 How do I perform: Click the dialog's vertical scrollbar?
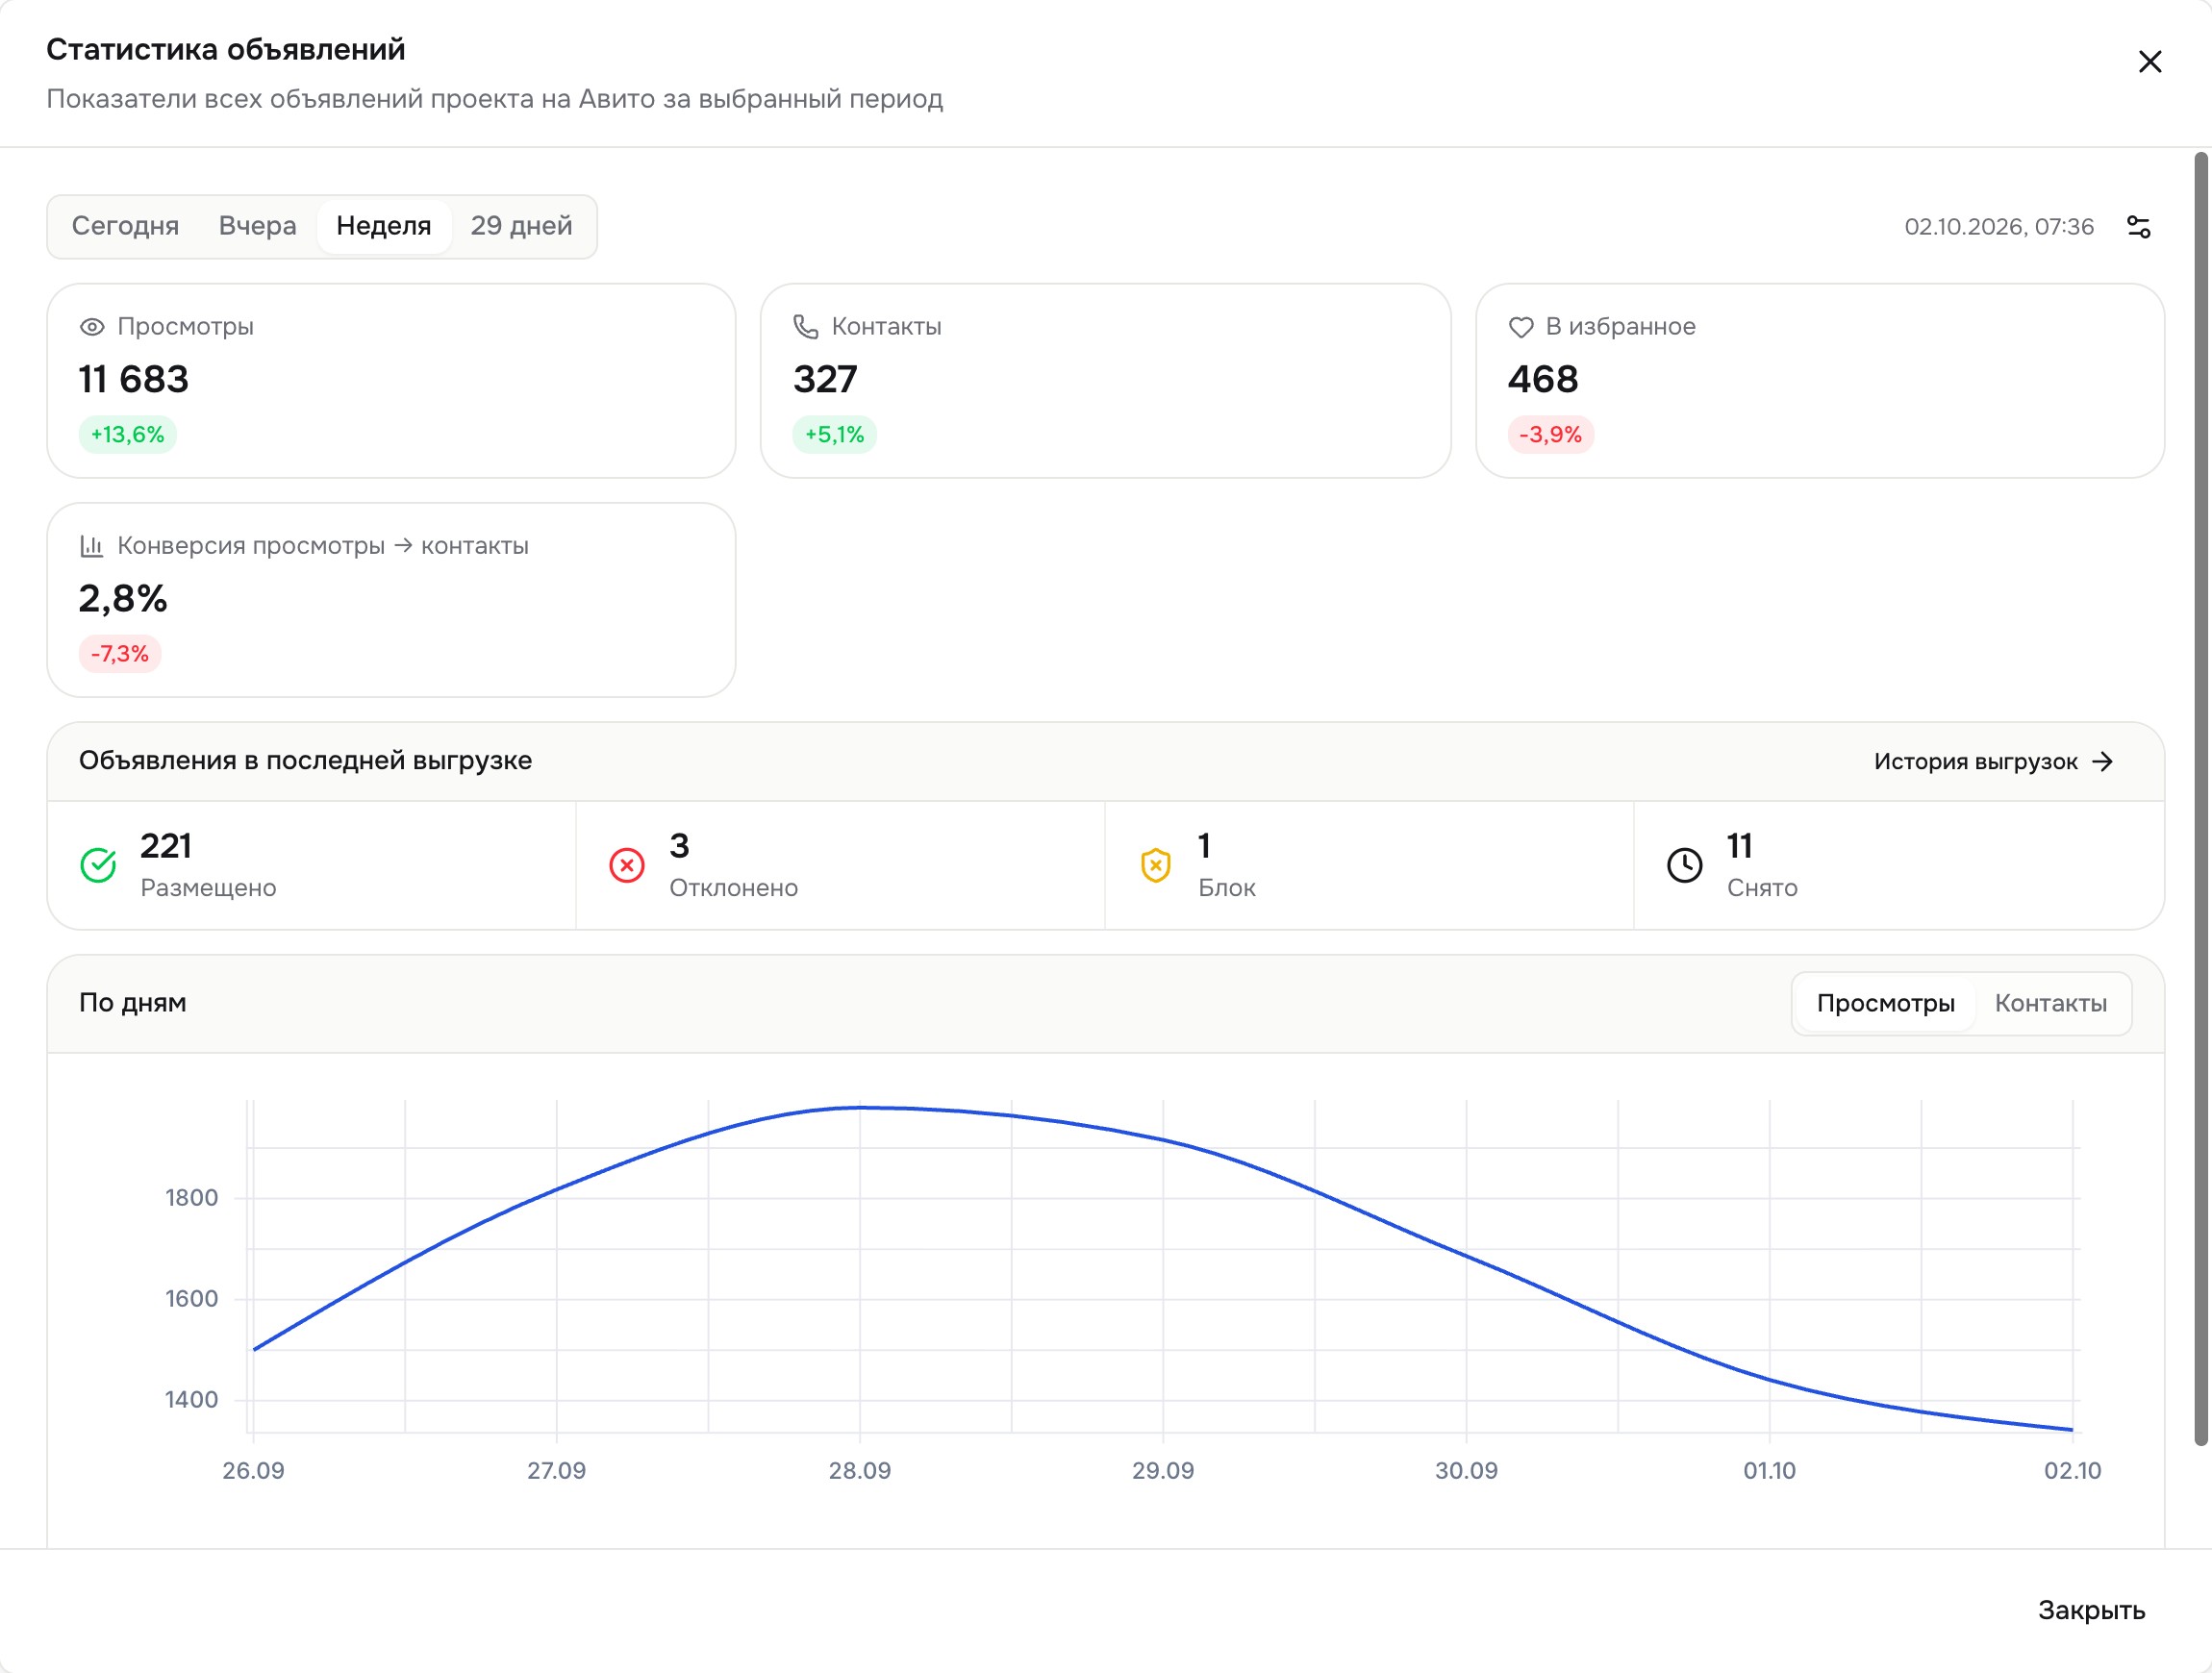click(x=2200, y=798)
